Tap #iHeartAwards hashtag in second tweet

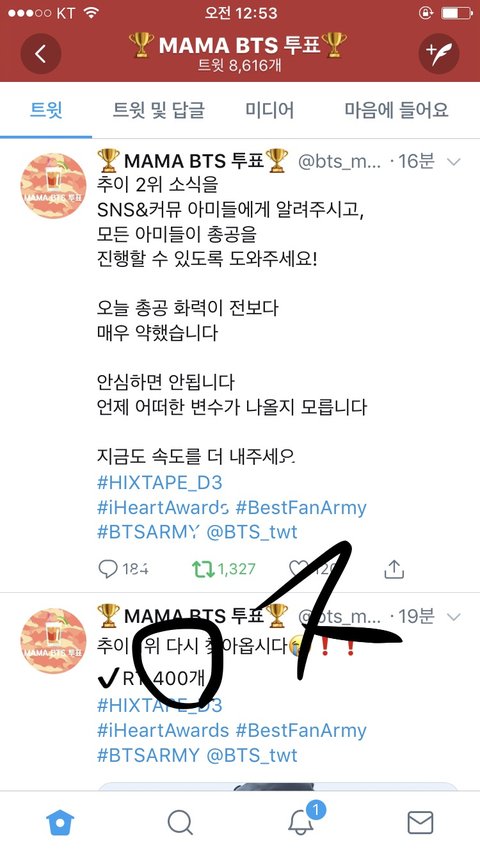click(x=163, y=730)
